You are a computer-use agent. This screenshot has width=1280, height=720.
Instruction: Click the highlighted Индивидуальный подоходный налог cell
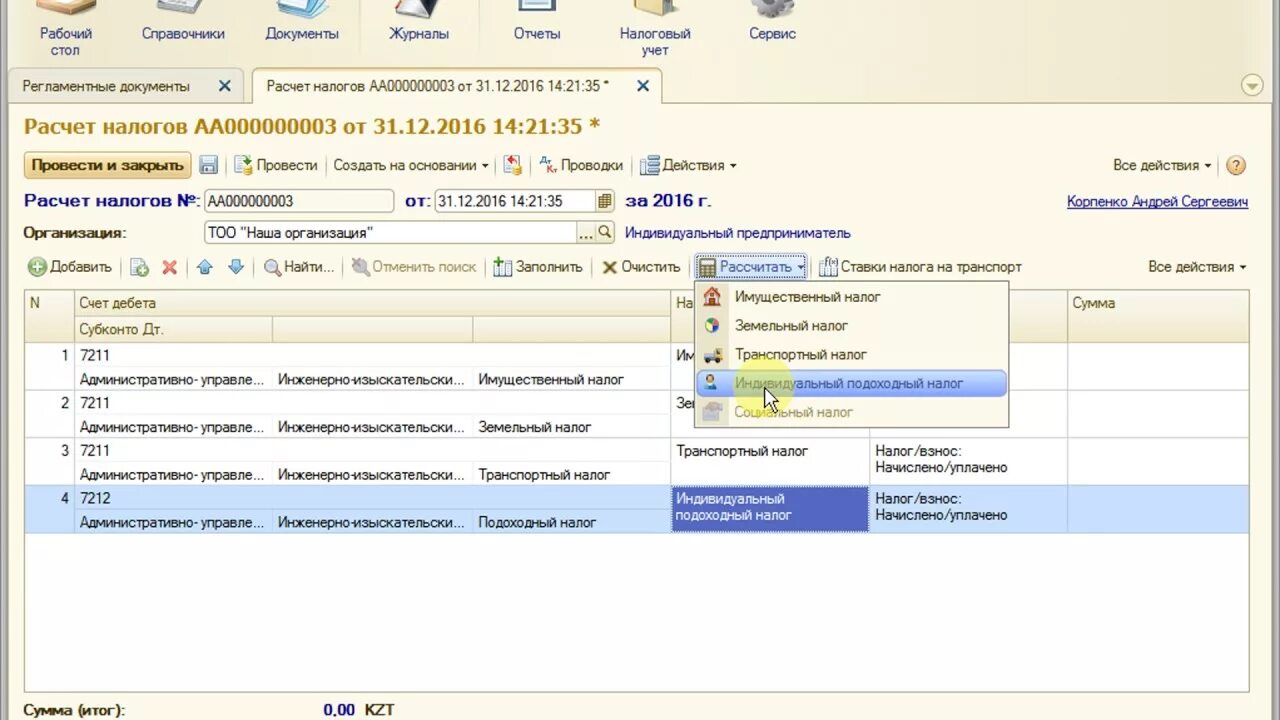click(x=770, y=508)
